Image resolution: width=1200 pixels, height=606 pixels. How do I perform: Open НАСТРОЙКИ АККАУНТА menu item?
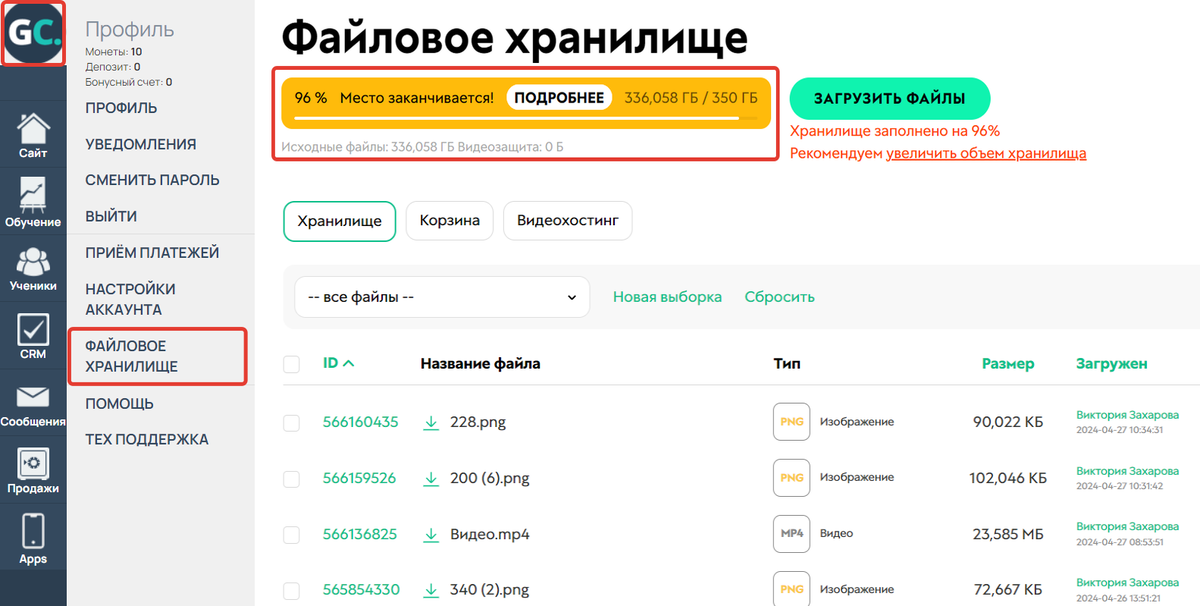131,299
